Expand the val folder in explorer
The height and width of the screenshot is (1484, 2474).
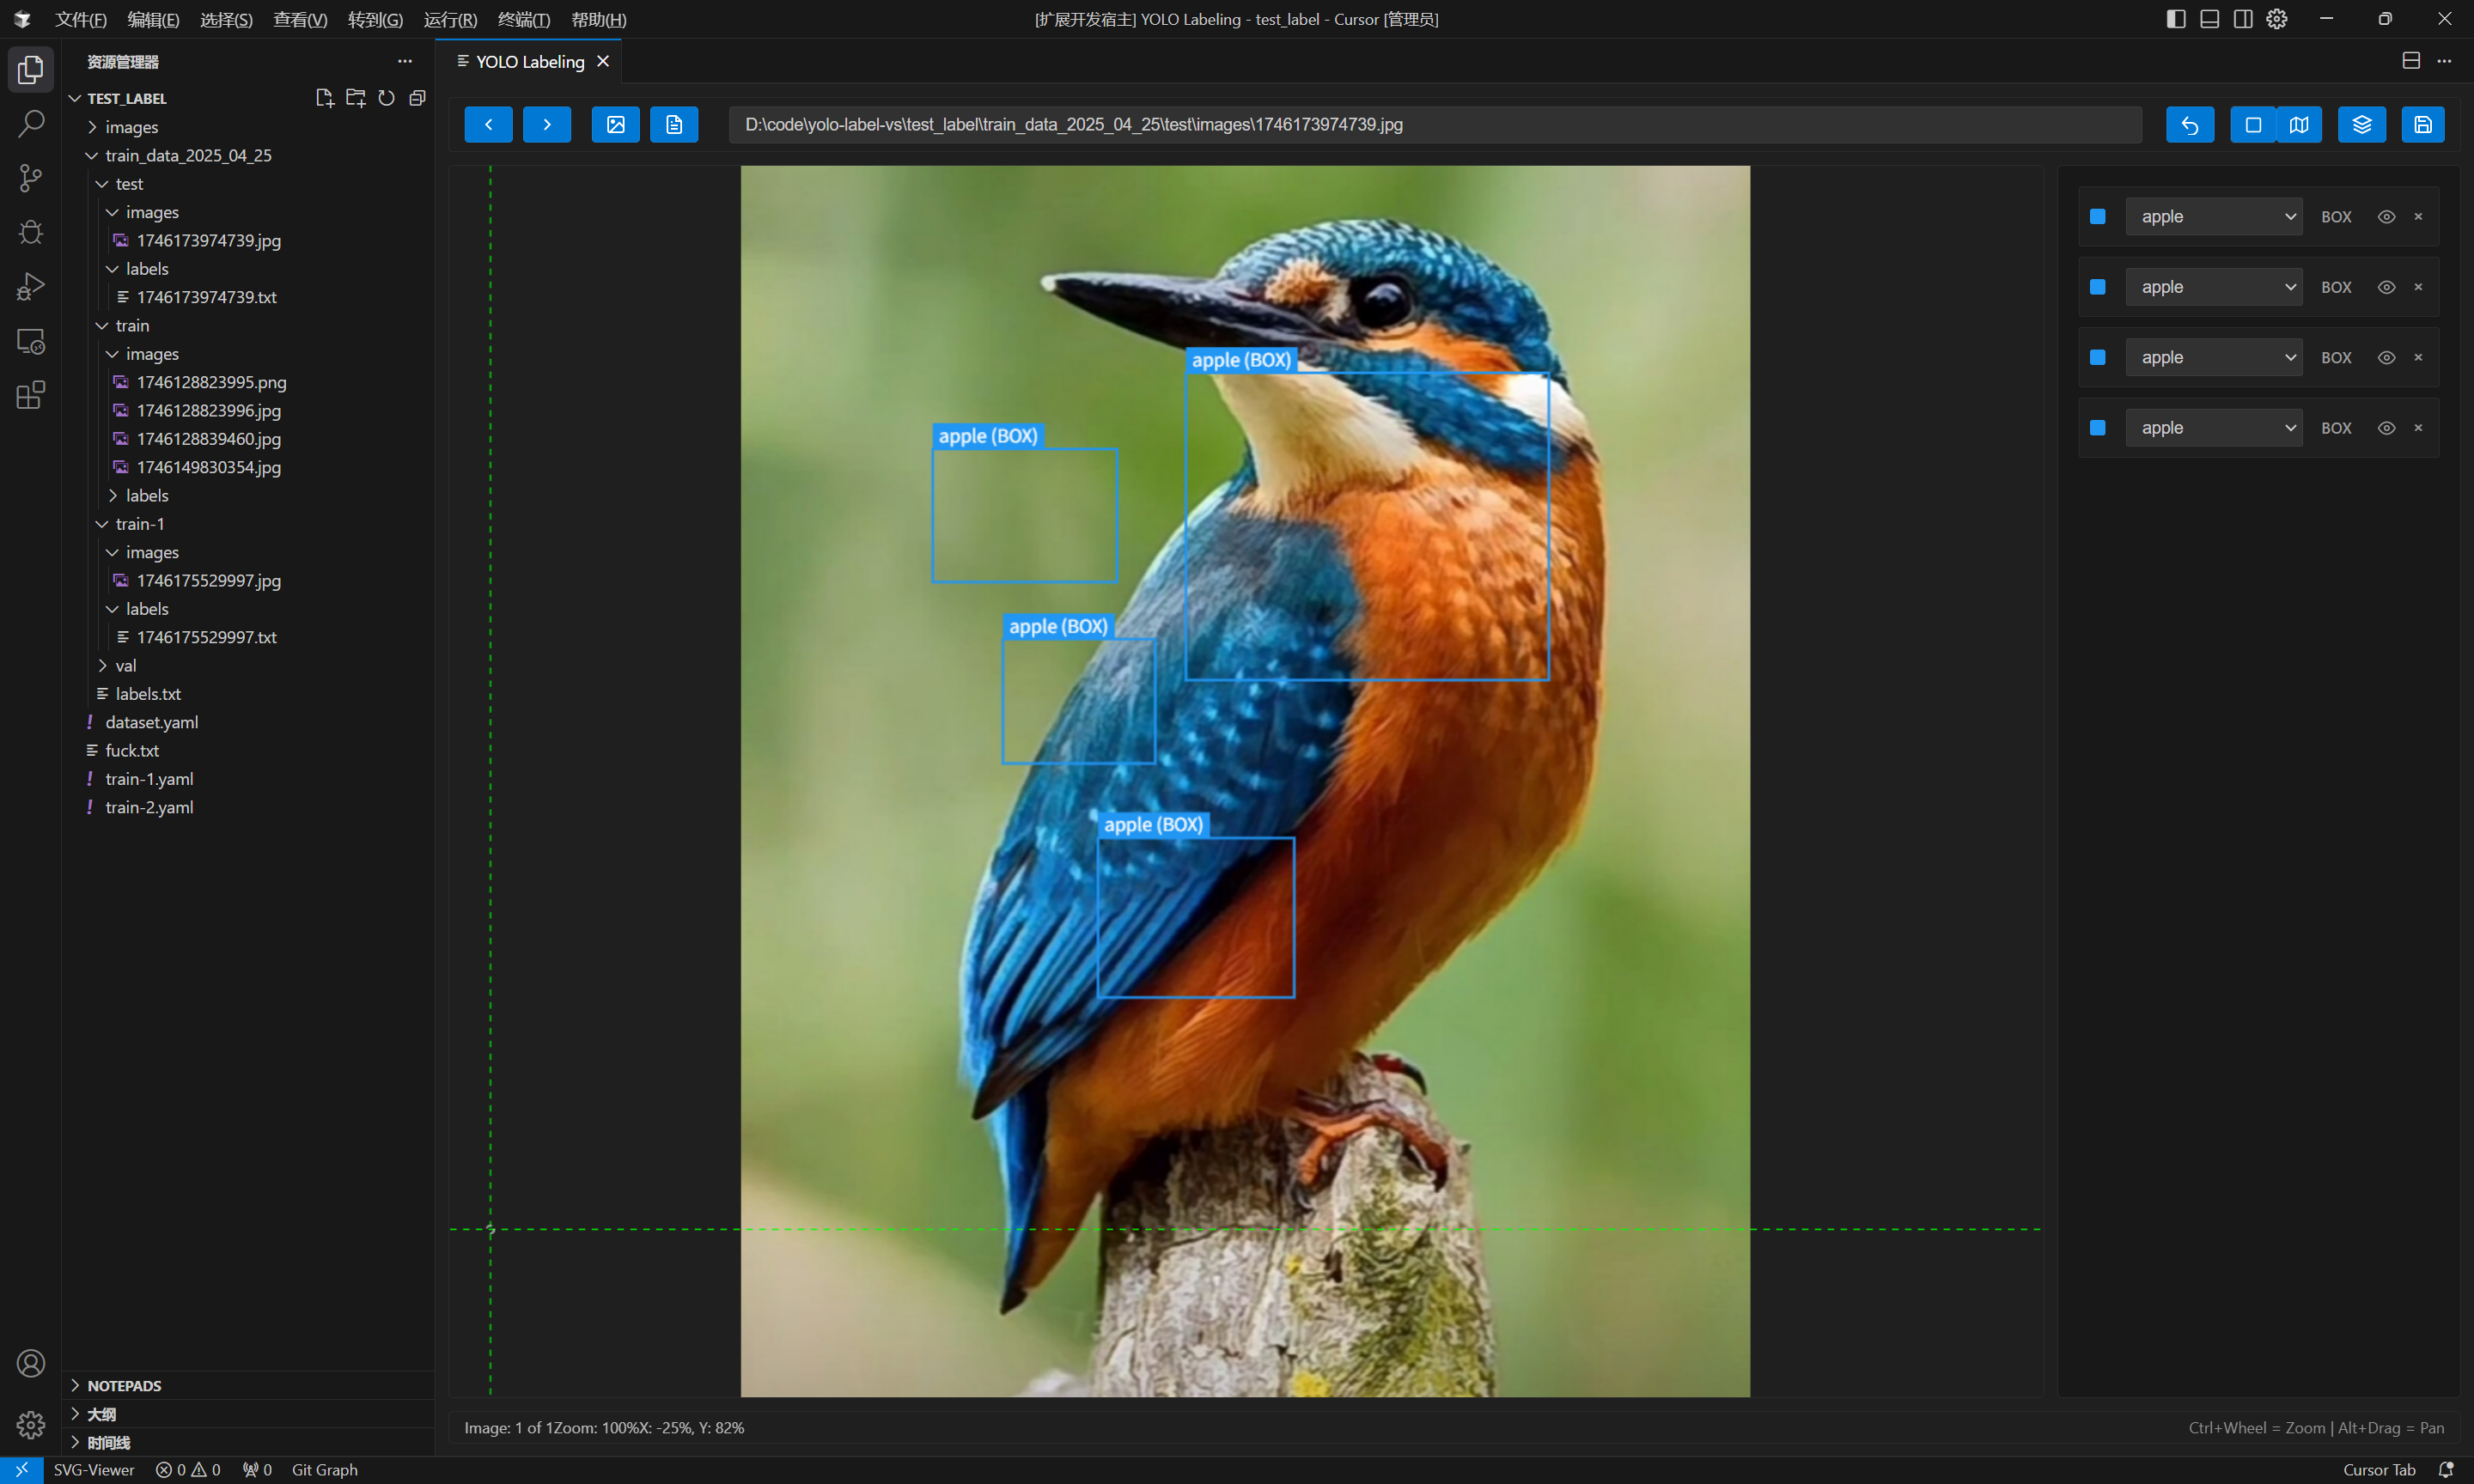(125, 665)
